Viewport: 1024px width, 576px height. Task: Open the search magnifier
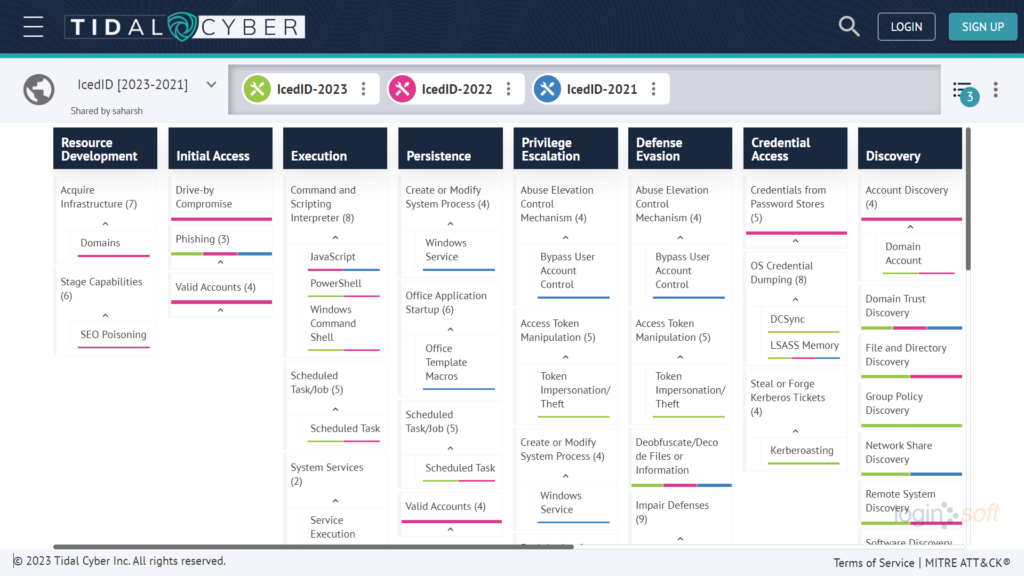pos(848,27)
